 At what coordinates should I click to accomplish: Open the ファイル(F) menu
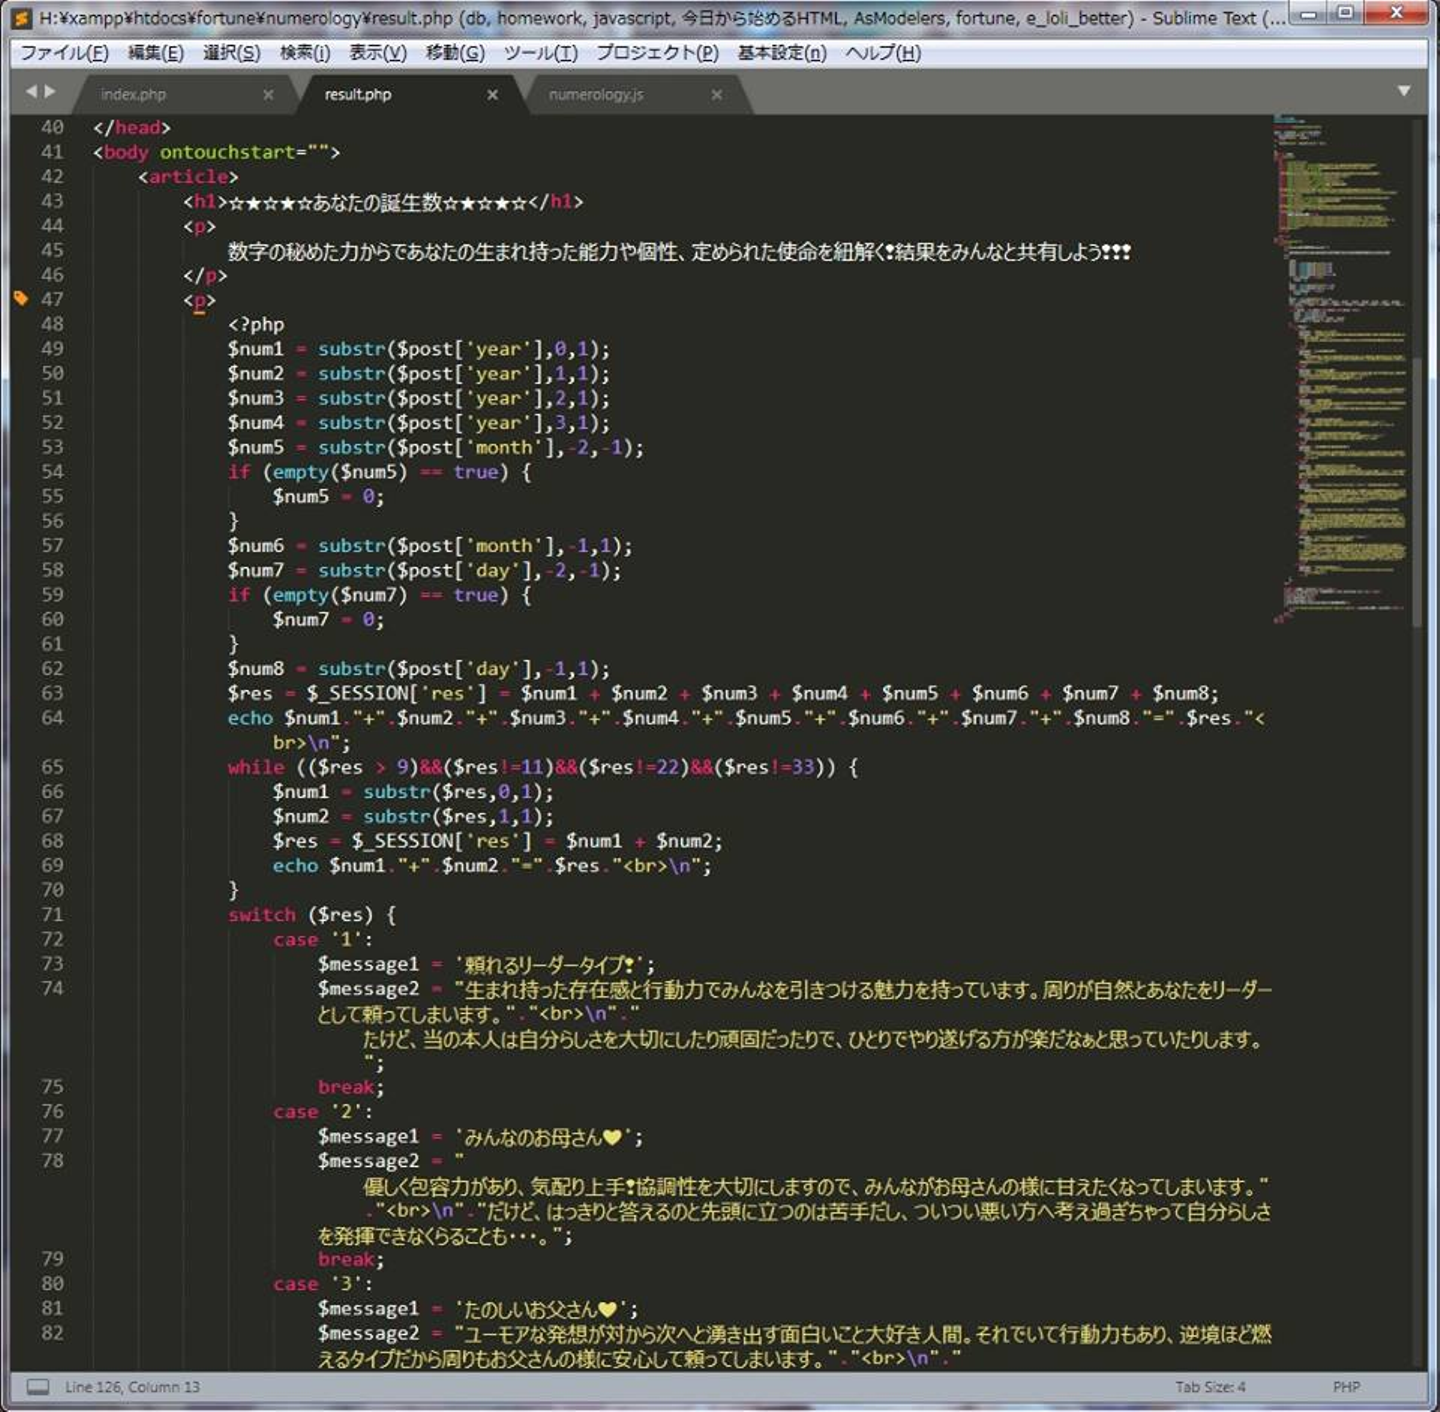[64, 53]
